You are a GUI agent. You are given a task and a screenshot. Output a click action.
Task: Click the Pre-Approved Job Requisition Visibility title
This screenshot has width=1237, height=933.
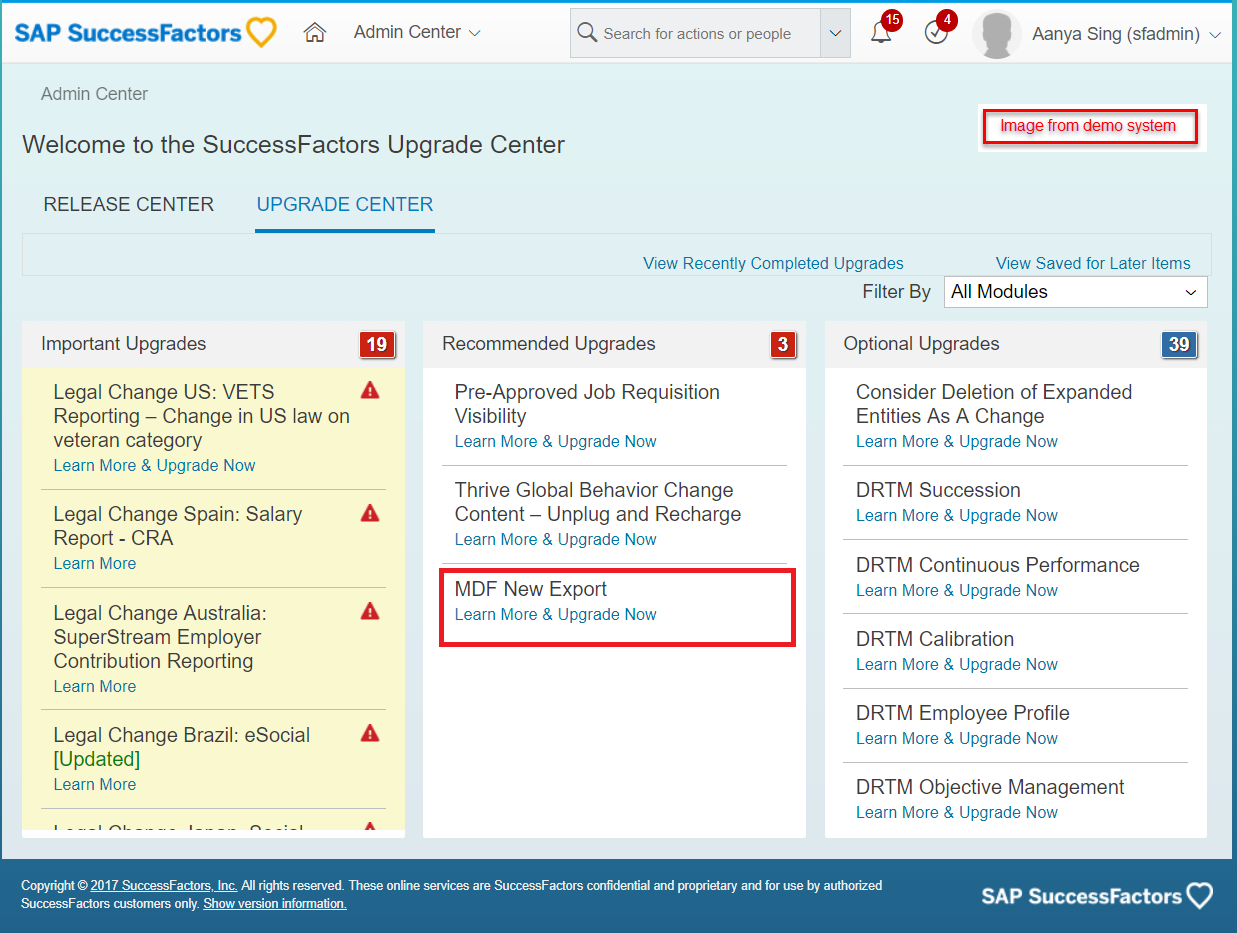click(587, 404)
